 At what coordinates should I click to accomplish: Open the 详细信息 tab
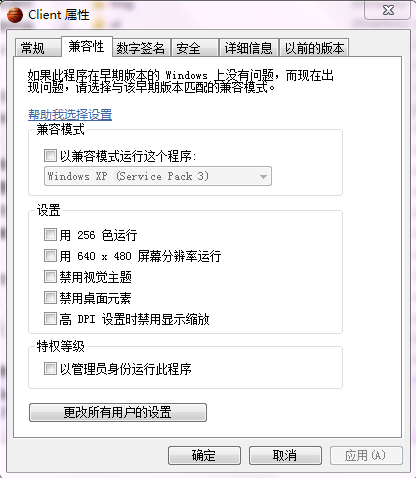[x=248, y=48]
